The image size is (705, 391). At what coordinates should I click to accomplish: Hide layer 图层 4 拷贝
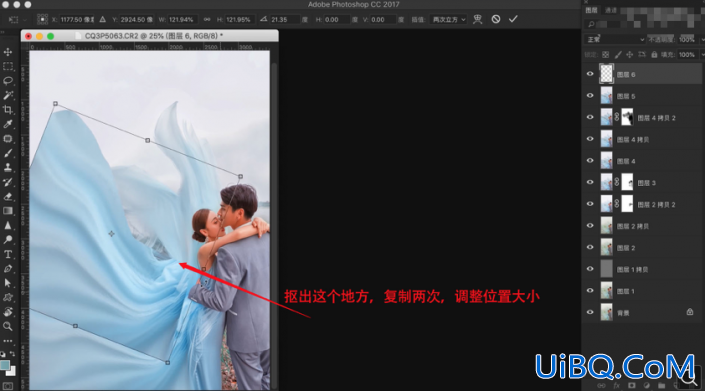590,139
